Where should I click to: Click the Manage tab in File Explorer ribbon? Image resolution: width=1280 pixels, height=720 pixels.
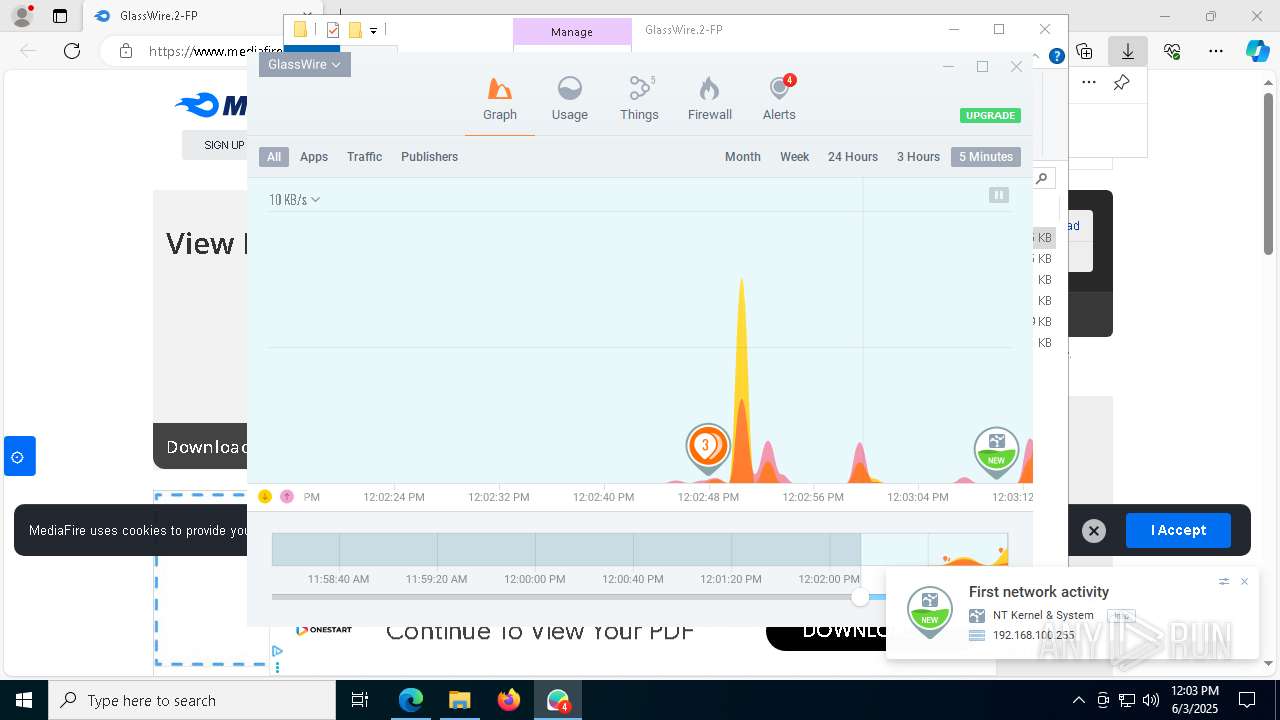572,32
